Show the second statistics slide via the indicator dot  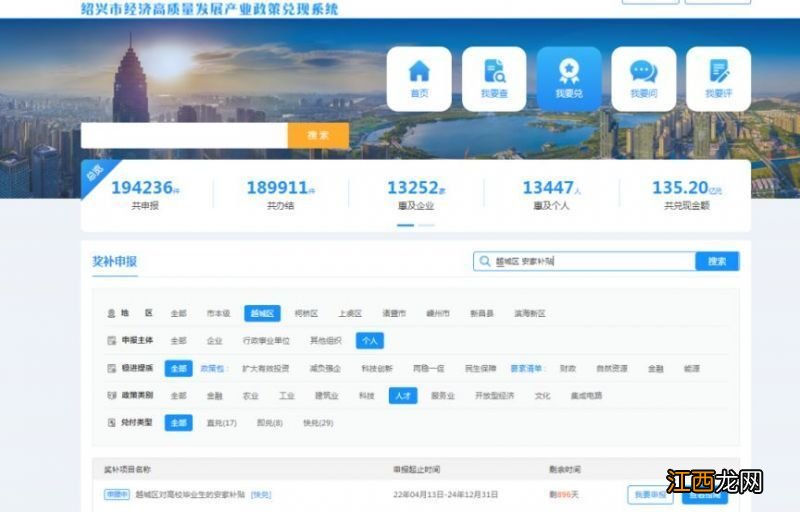coord(427,225)
